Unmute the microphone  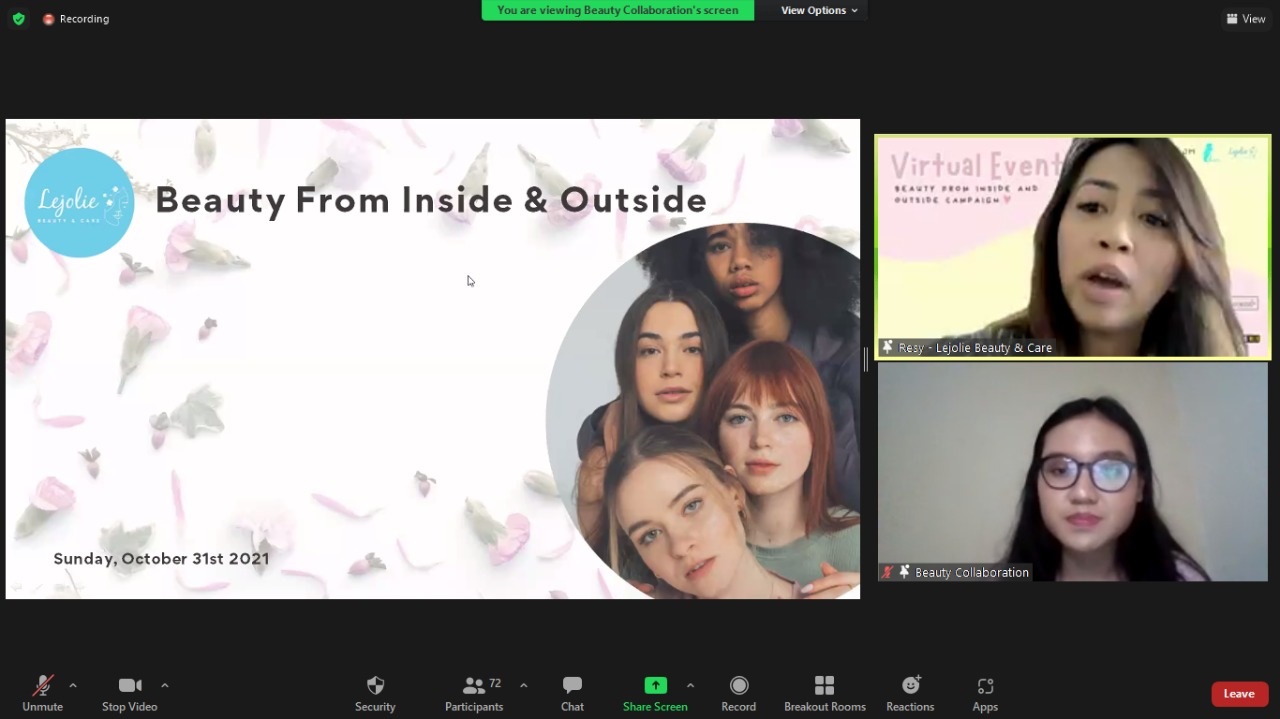point(42,686)
